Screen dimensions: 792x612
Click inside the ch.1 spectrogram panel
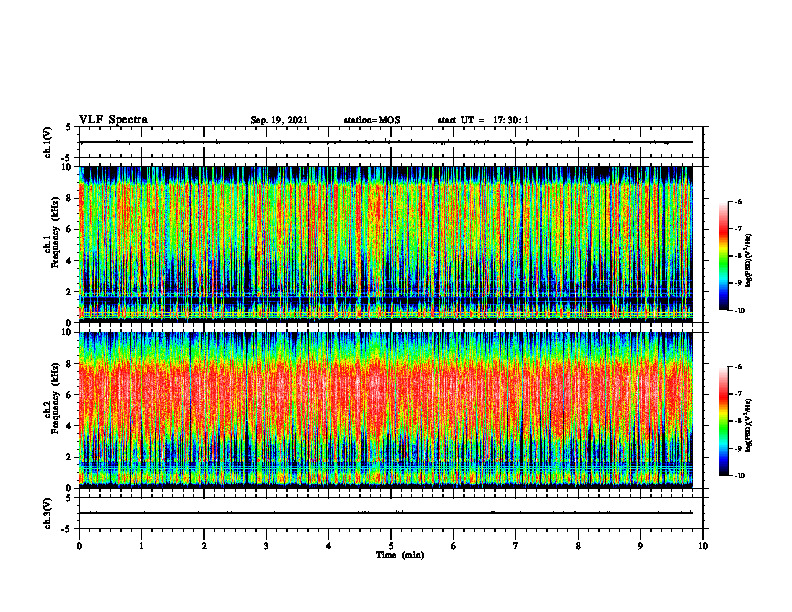(x=386, y=244)
